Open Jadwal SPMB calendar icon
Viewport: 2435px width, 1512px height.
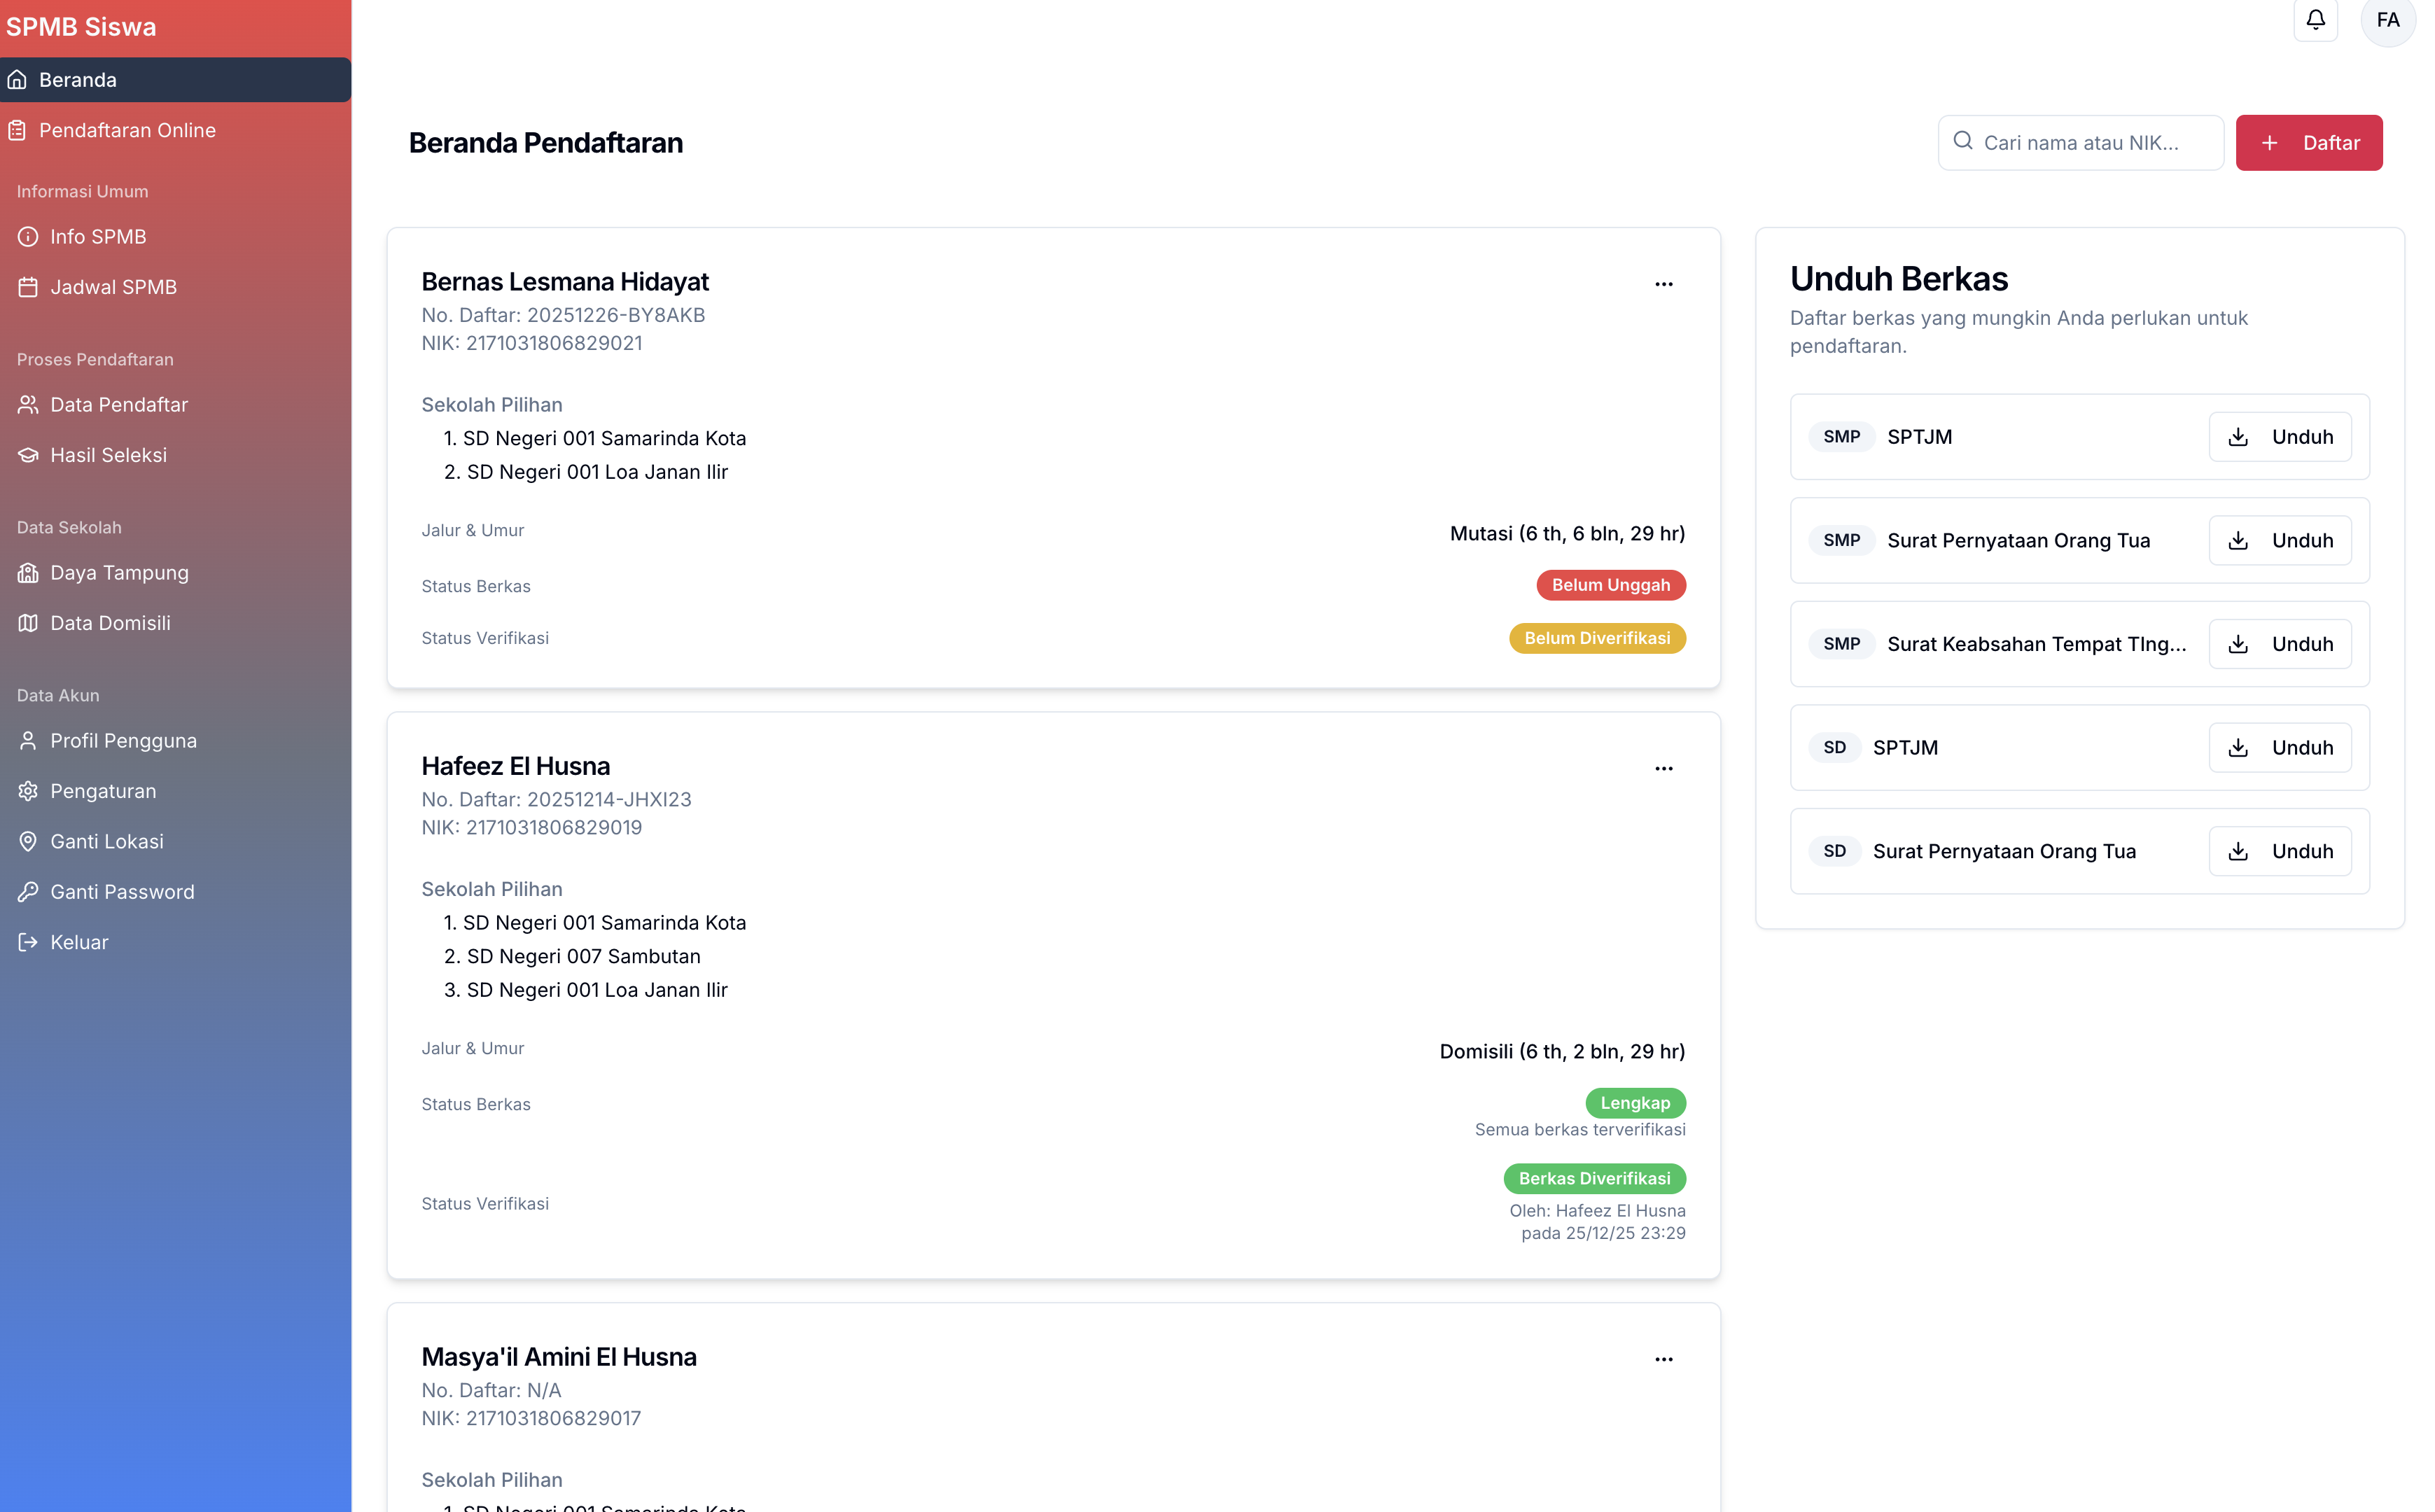click(x=28, y=287)
